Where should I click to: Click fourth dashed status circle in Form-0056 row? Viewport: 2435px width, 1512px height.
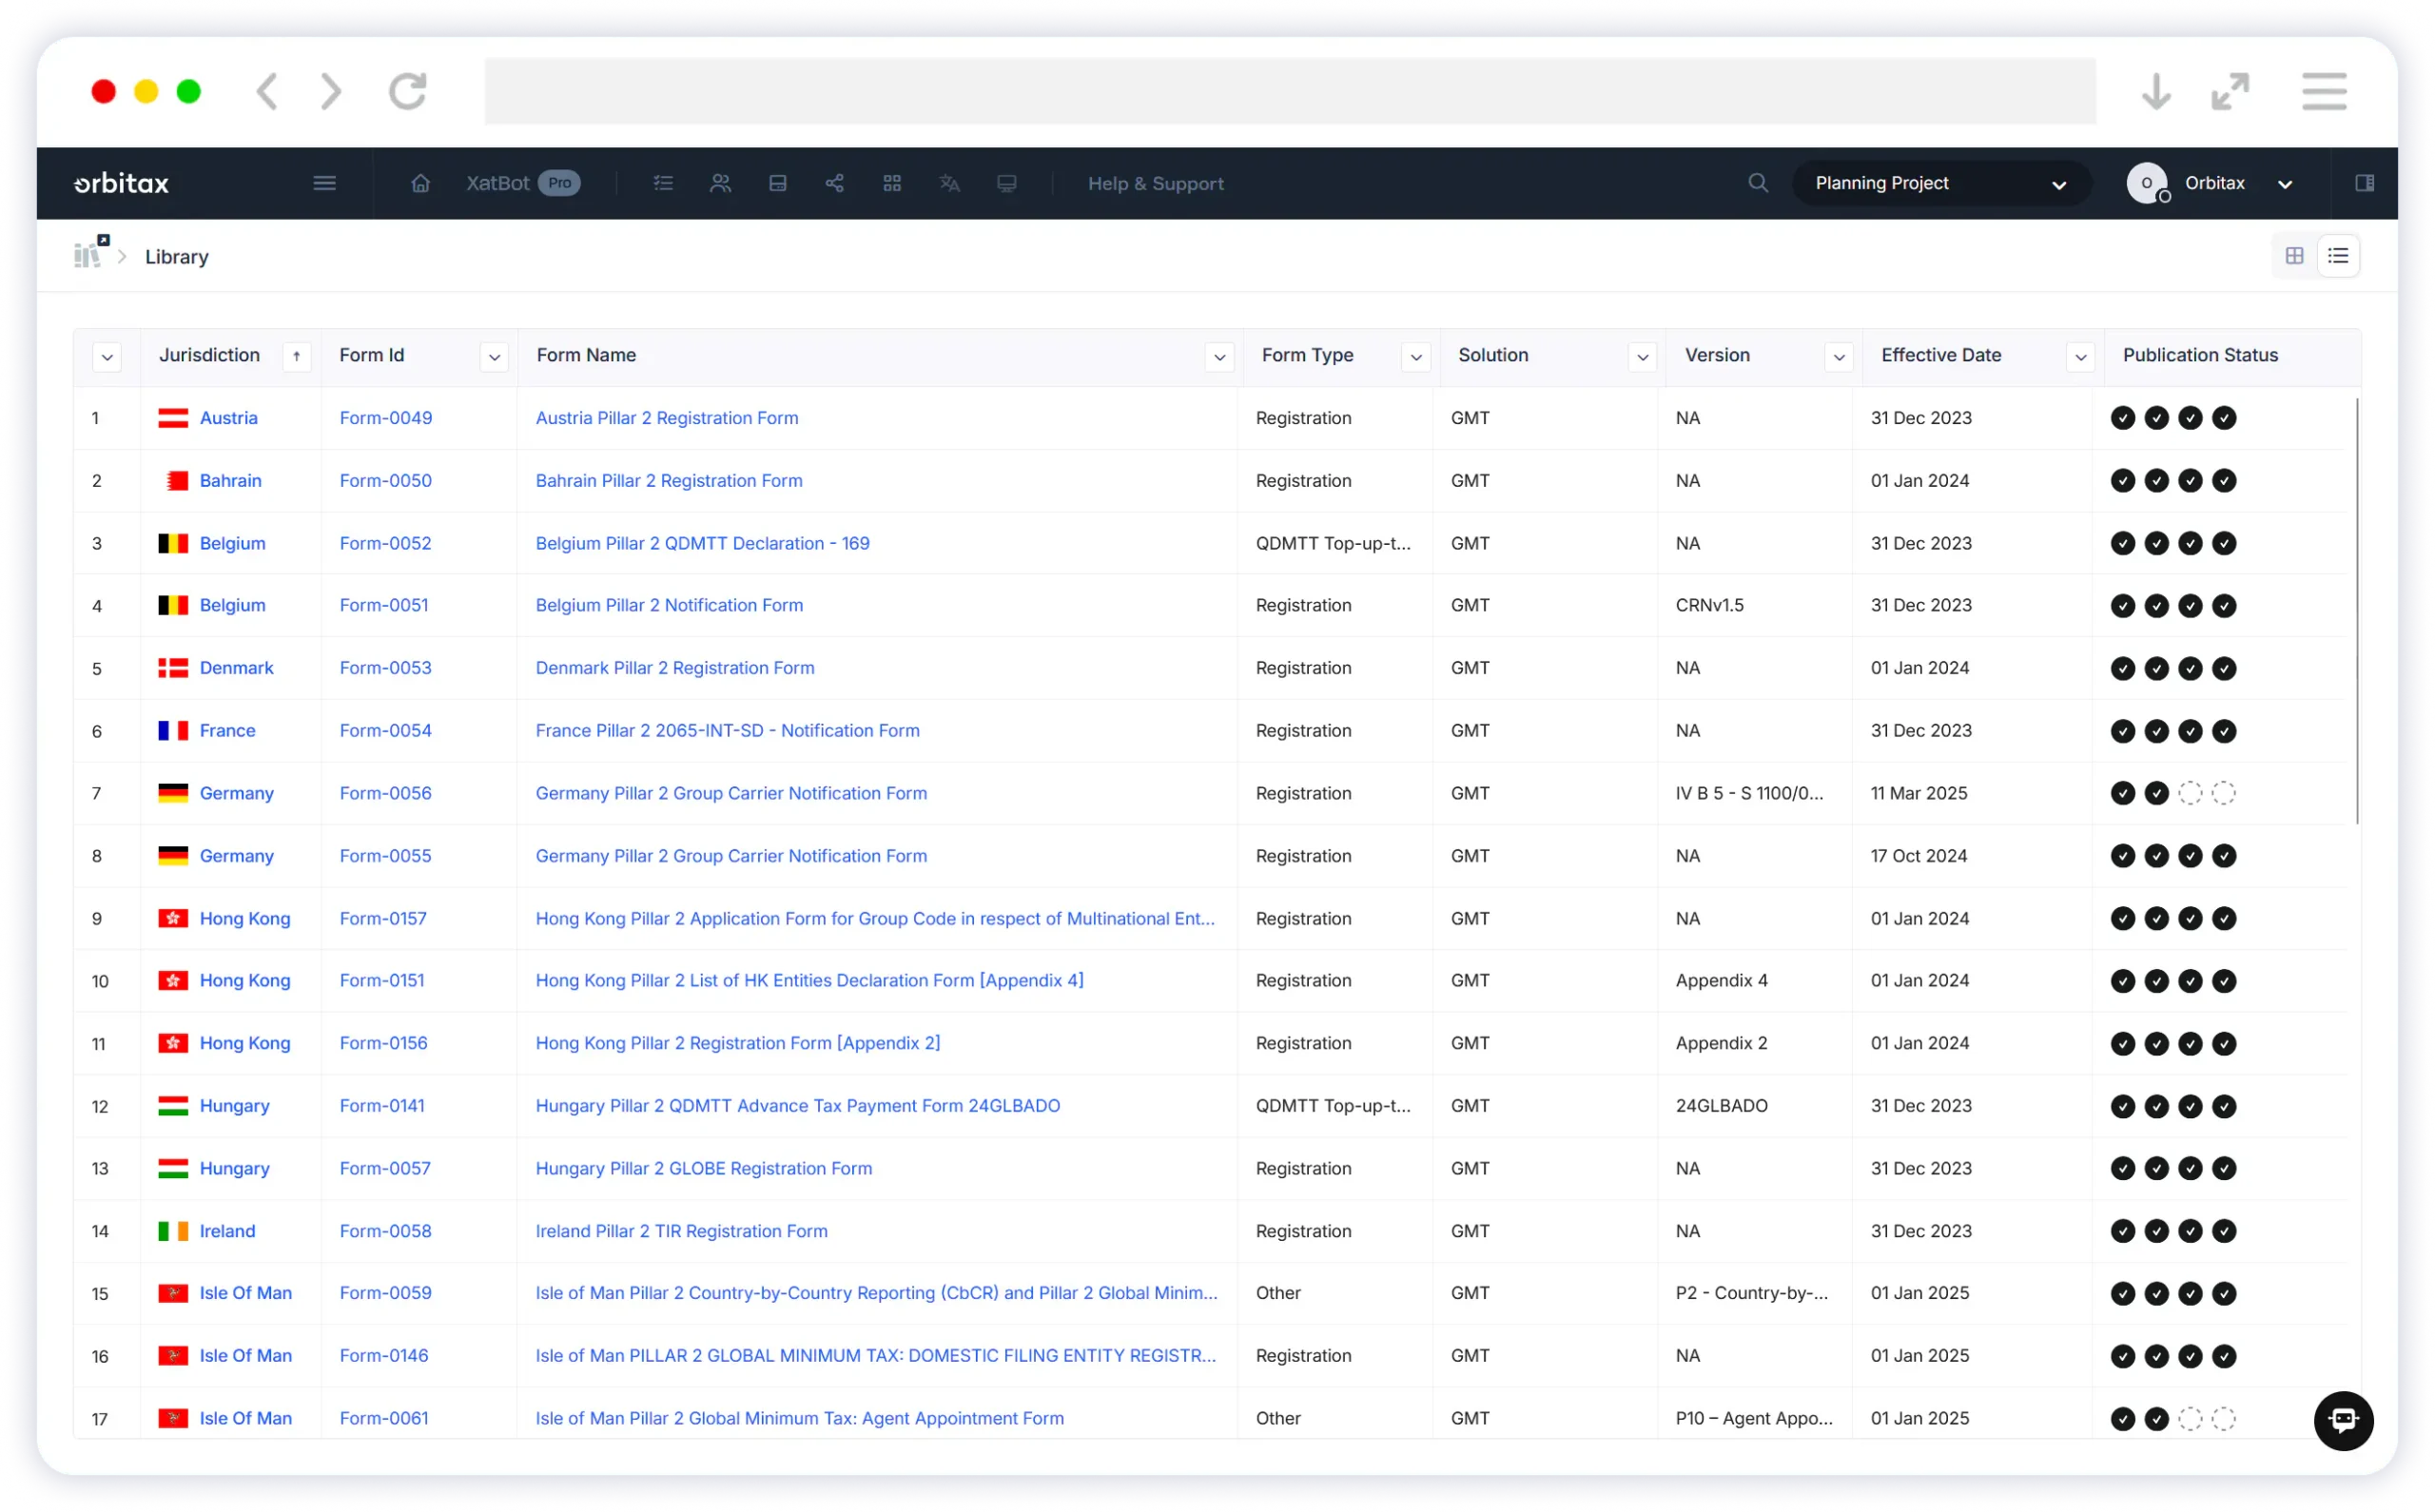click(x=2223, y=793)
